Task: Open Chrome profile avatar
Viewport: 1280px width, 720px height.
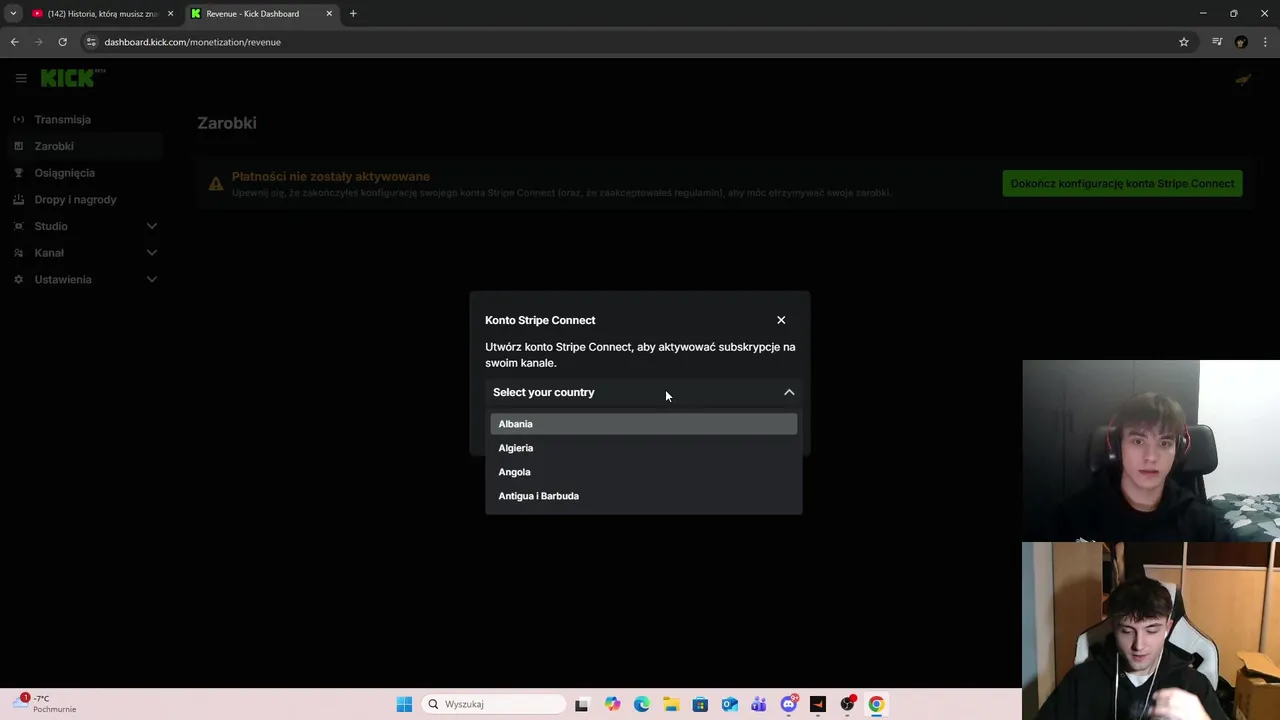Action: [1241, 42]
